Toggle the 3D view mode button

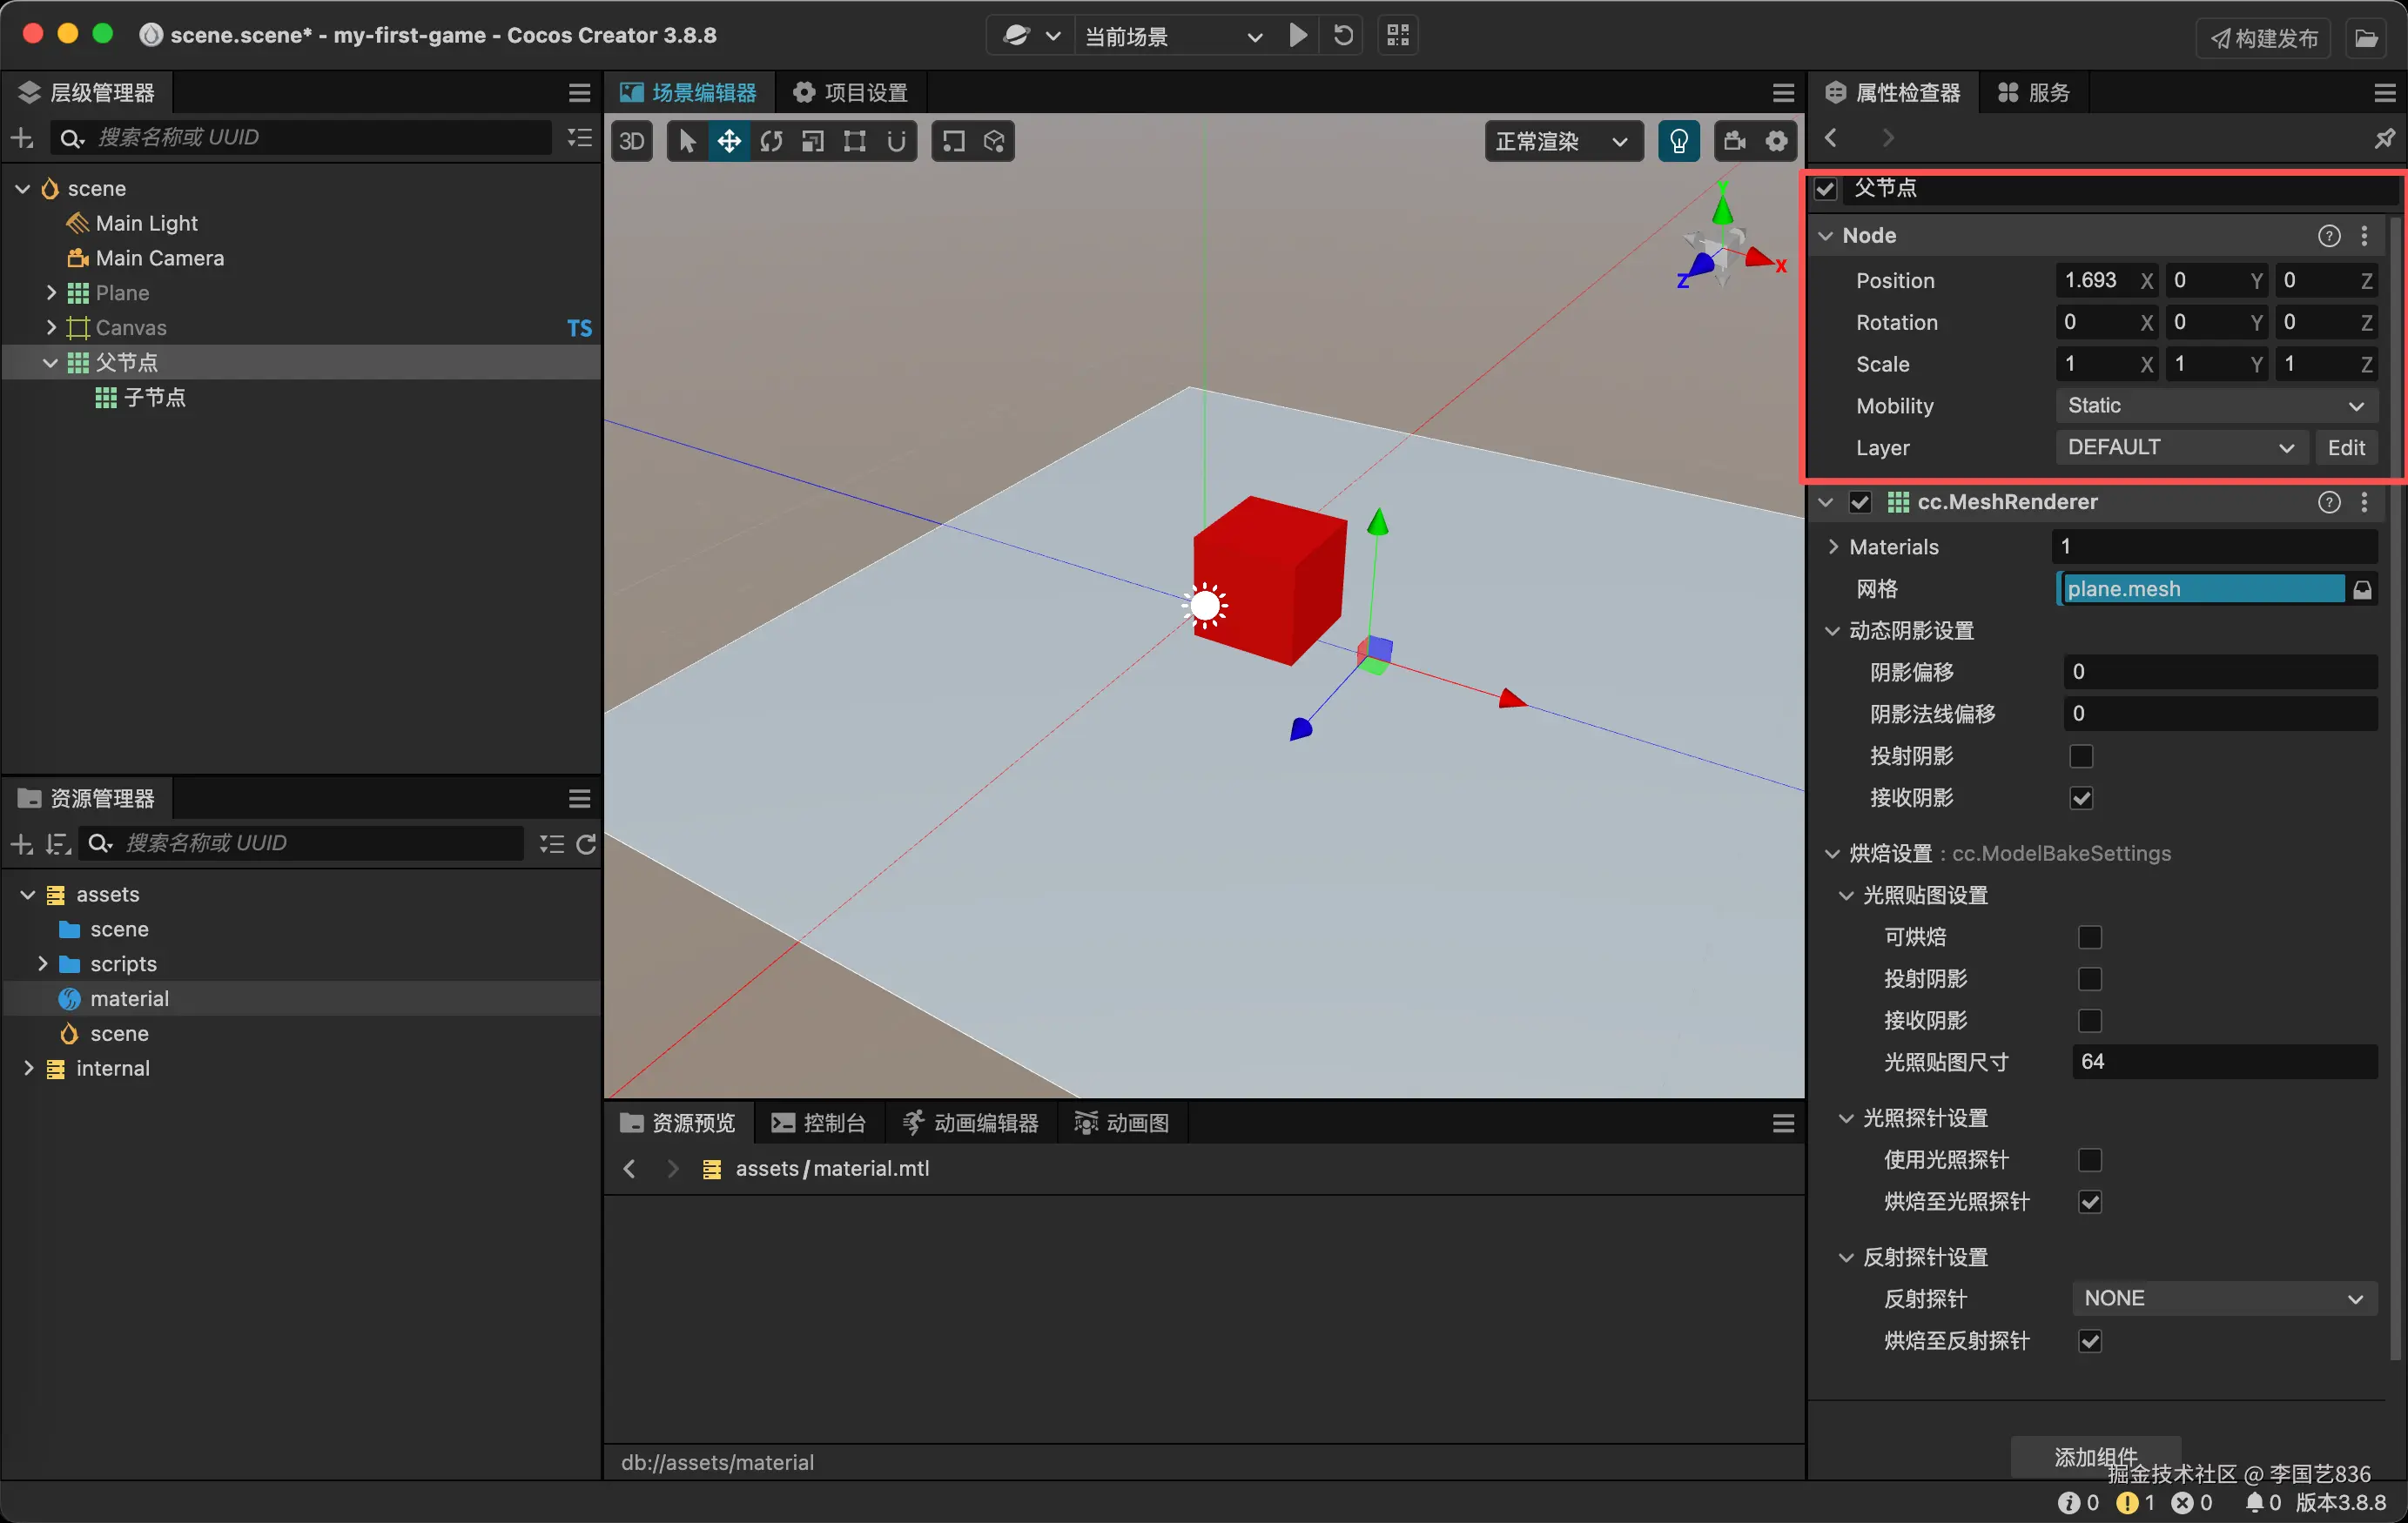point(632,141)
